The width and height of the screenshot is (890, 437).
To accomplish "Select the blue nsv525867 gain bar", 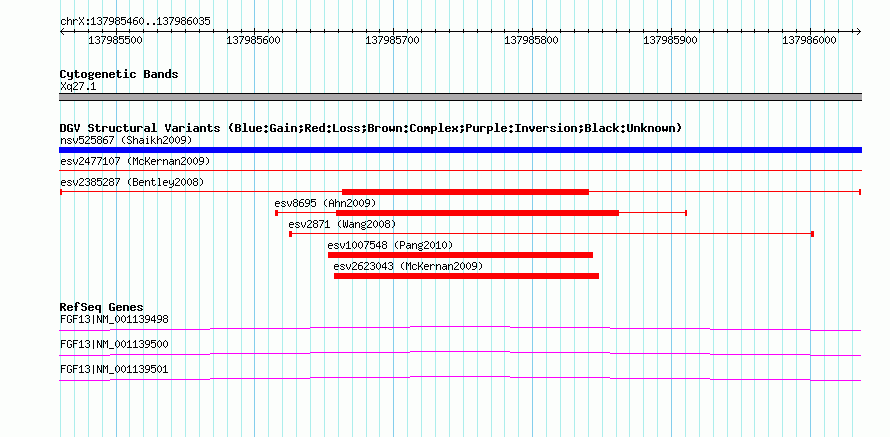I will (x=460, y=150).
